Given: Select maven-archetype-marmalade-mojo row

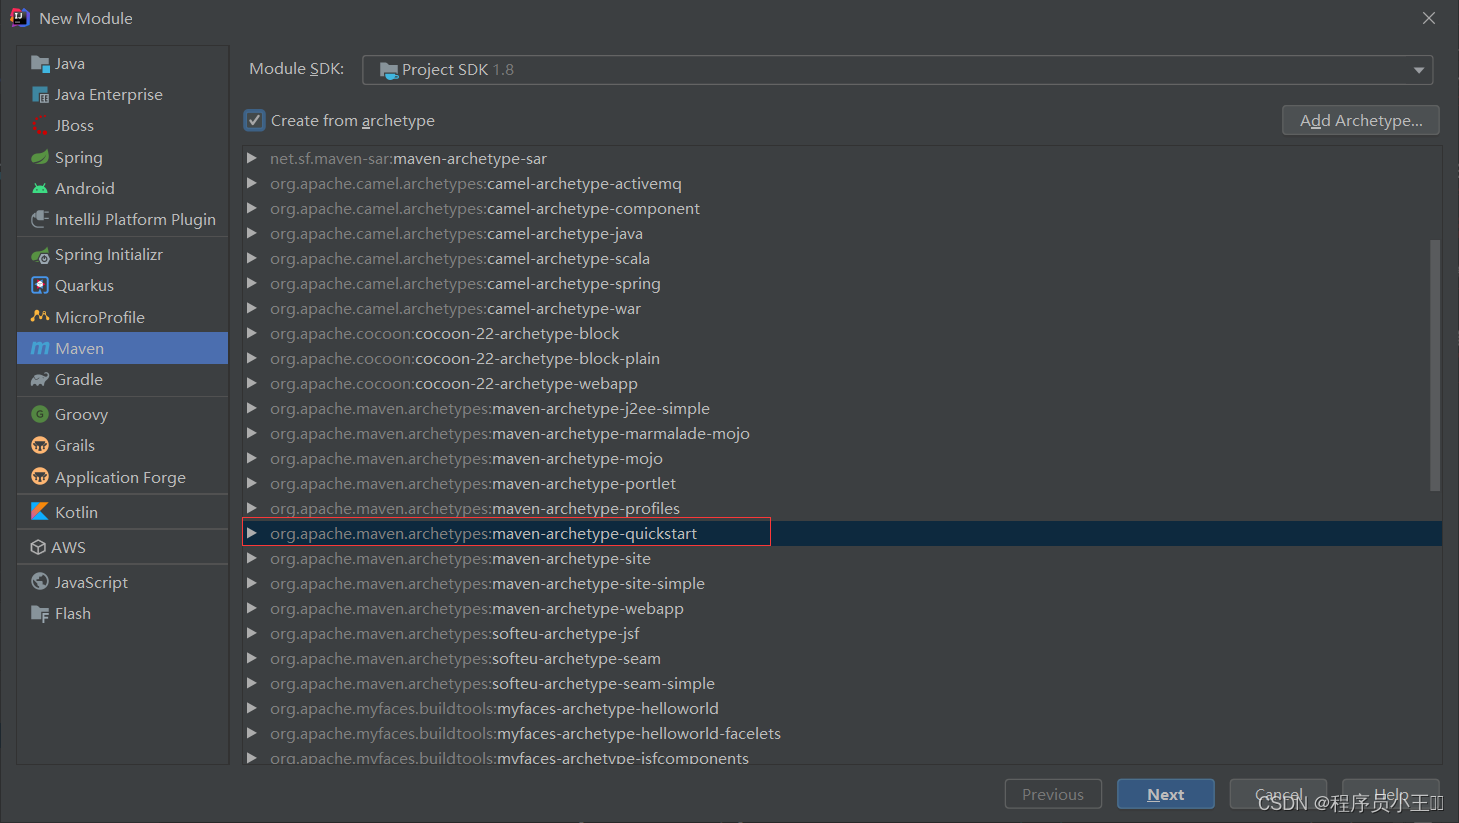Looking at the screenshot, I should [x=842, y=434].
